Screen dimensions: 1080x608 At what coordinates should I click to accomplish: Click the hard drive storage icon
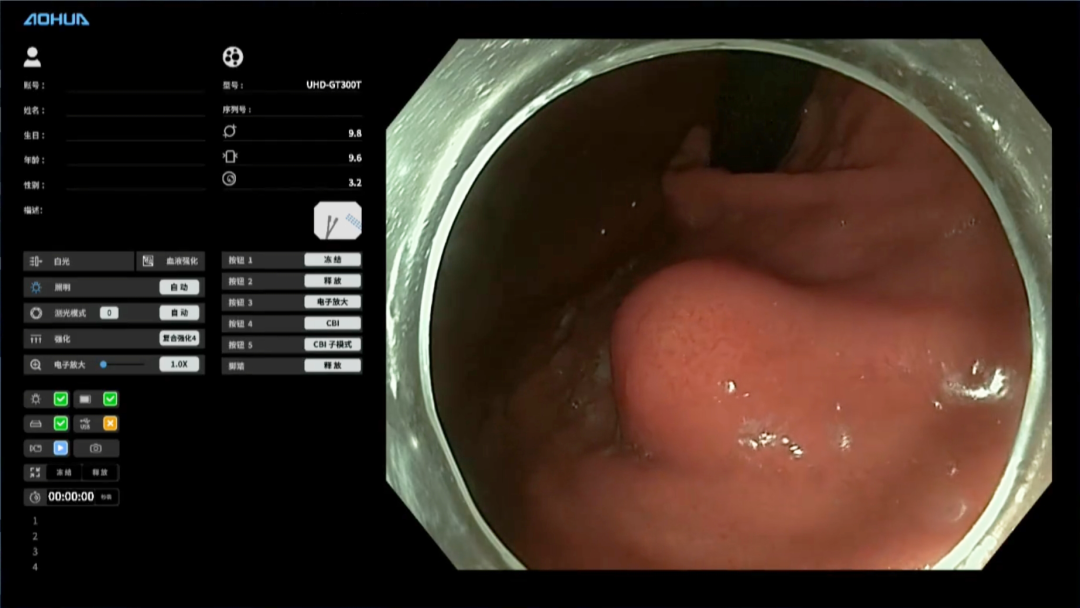click(36, 423)
